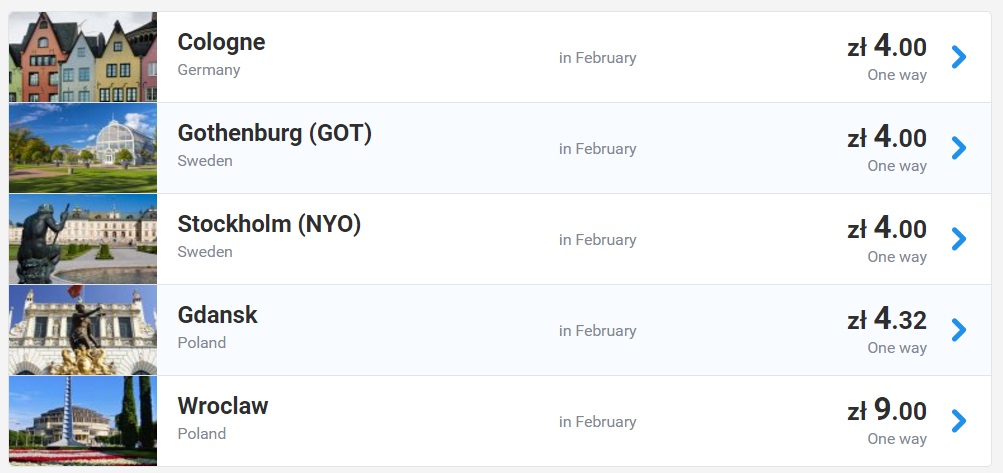Select the Stockholm (NYO) destination title
Image resolution: width=1003 pixels, height=473 pixels.
tap(269, 224)
